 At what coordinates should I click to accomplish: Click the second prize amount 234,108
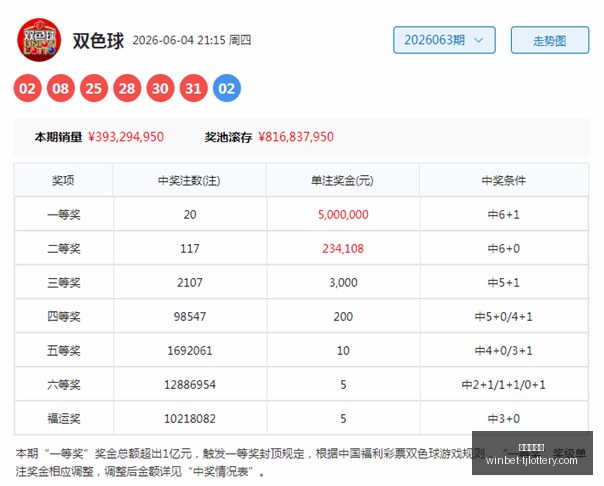click(x=343, y=248)
